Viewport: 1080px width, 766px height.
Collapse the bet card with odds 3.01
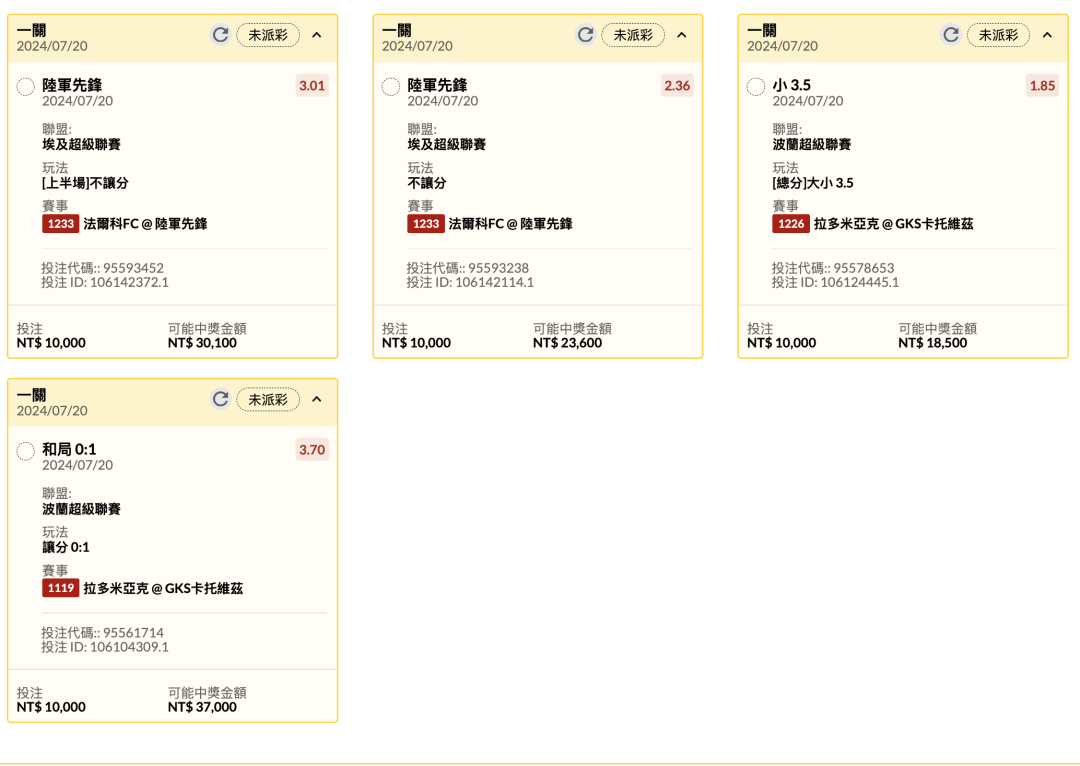point(317,35)
